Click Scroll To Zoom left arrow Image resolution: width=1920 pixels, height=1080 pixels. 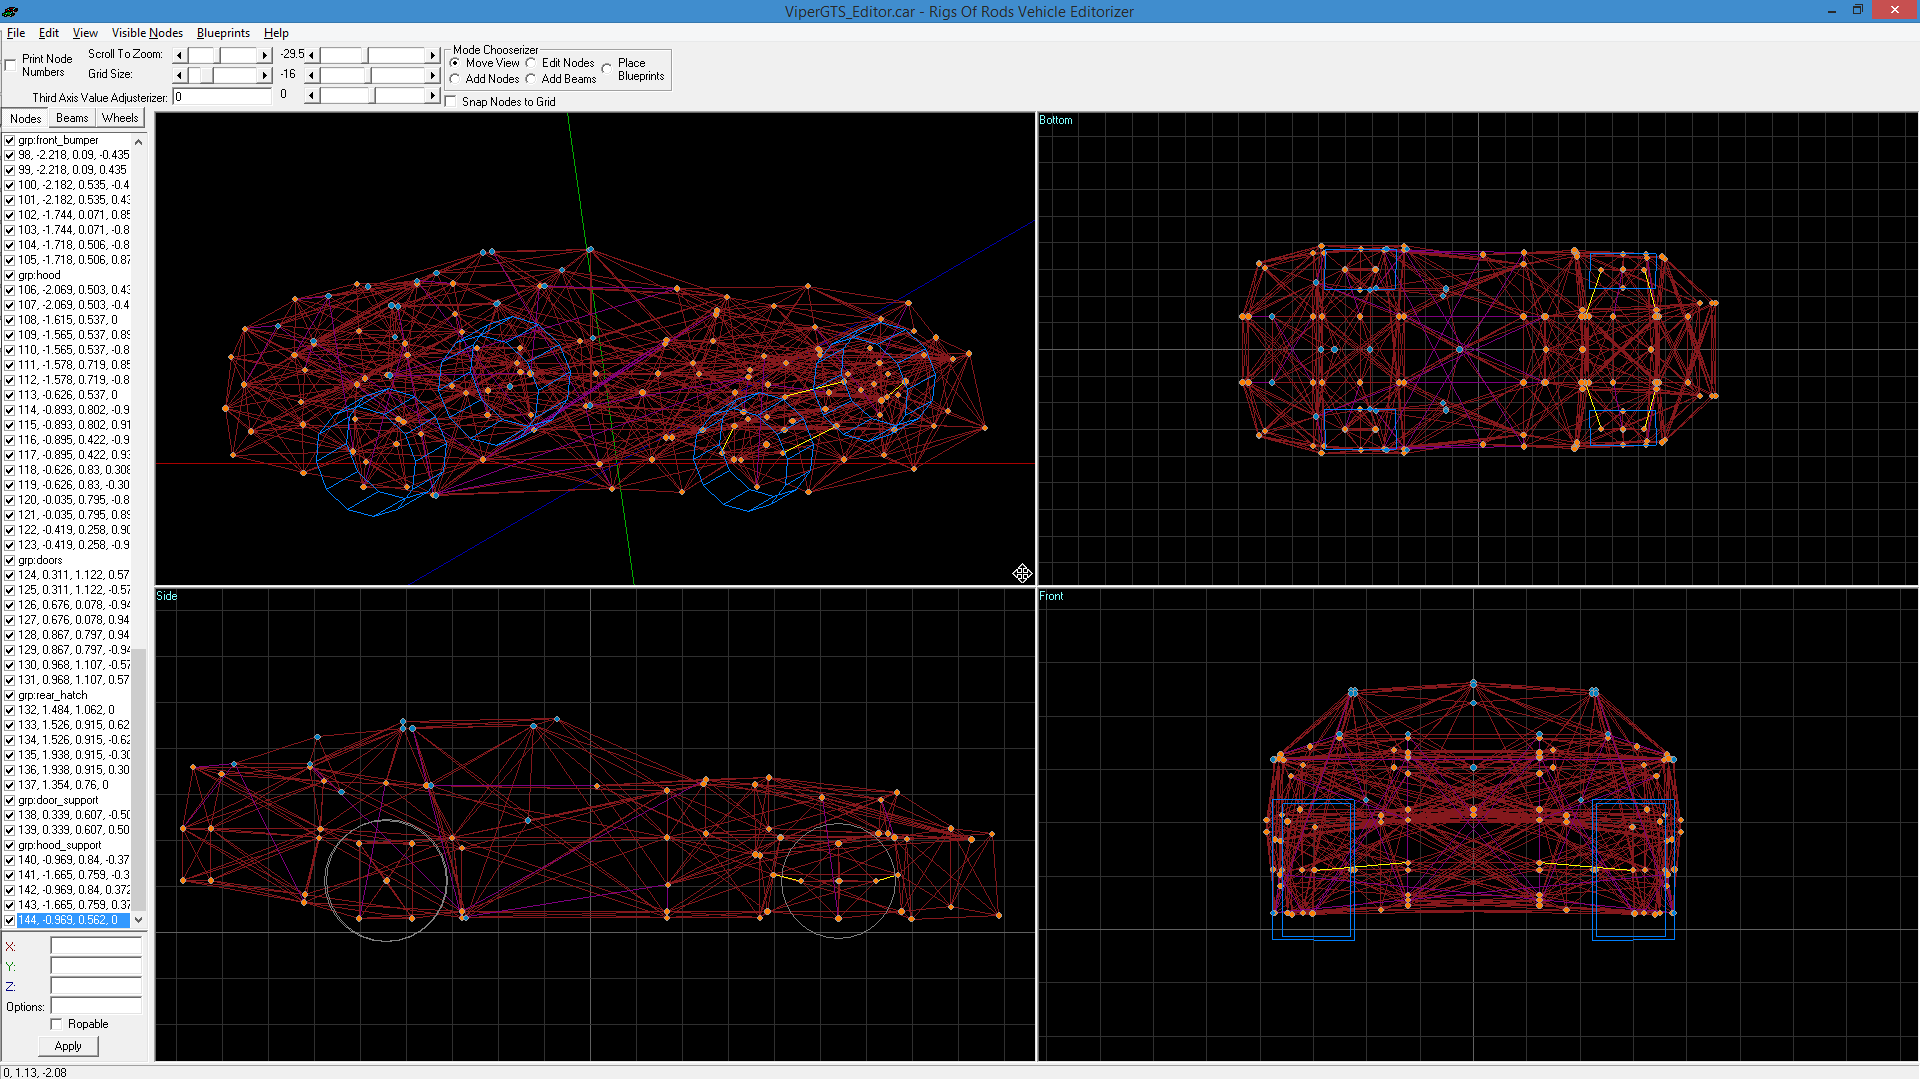[179, 55]
